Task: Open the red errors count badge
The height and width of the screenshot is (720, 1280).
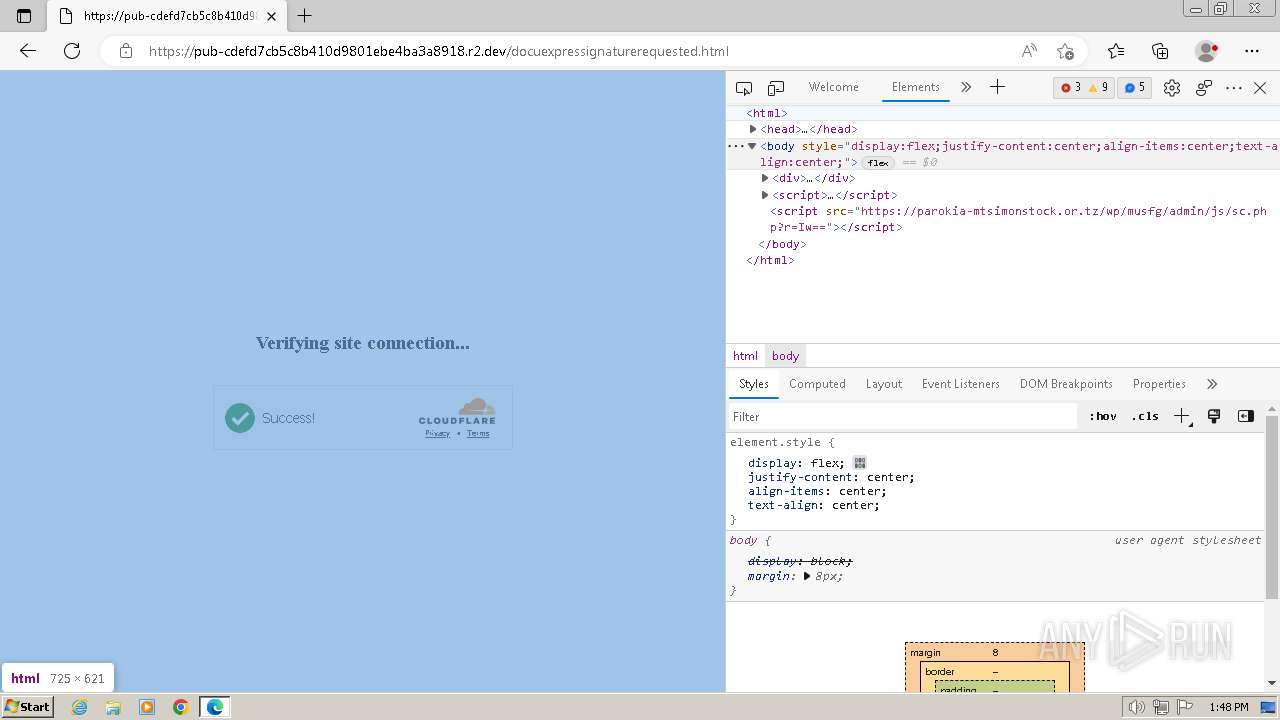Action: coord(1071,88)
